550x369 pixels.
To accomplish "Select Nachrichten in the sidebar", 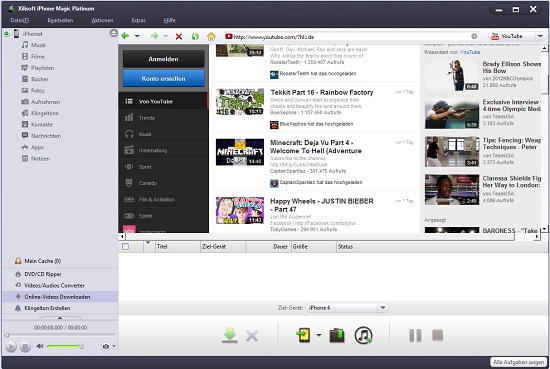I will [x=46, y=136].
